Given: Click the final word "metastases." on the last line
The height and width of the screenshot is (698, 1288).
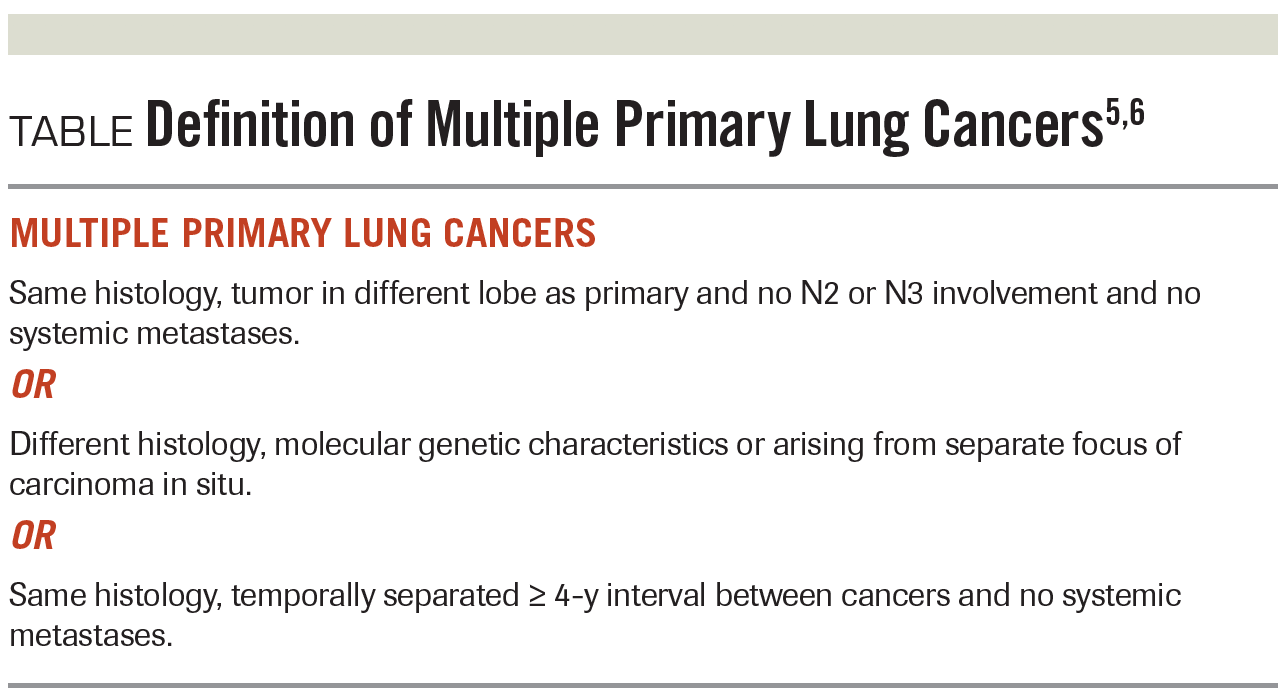Looking at the screenshot, I should [91, 636].
